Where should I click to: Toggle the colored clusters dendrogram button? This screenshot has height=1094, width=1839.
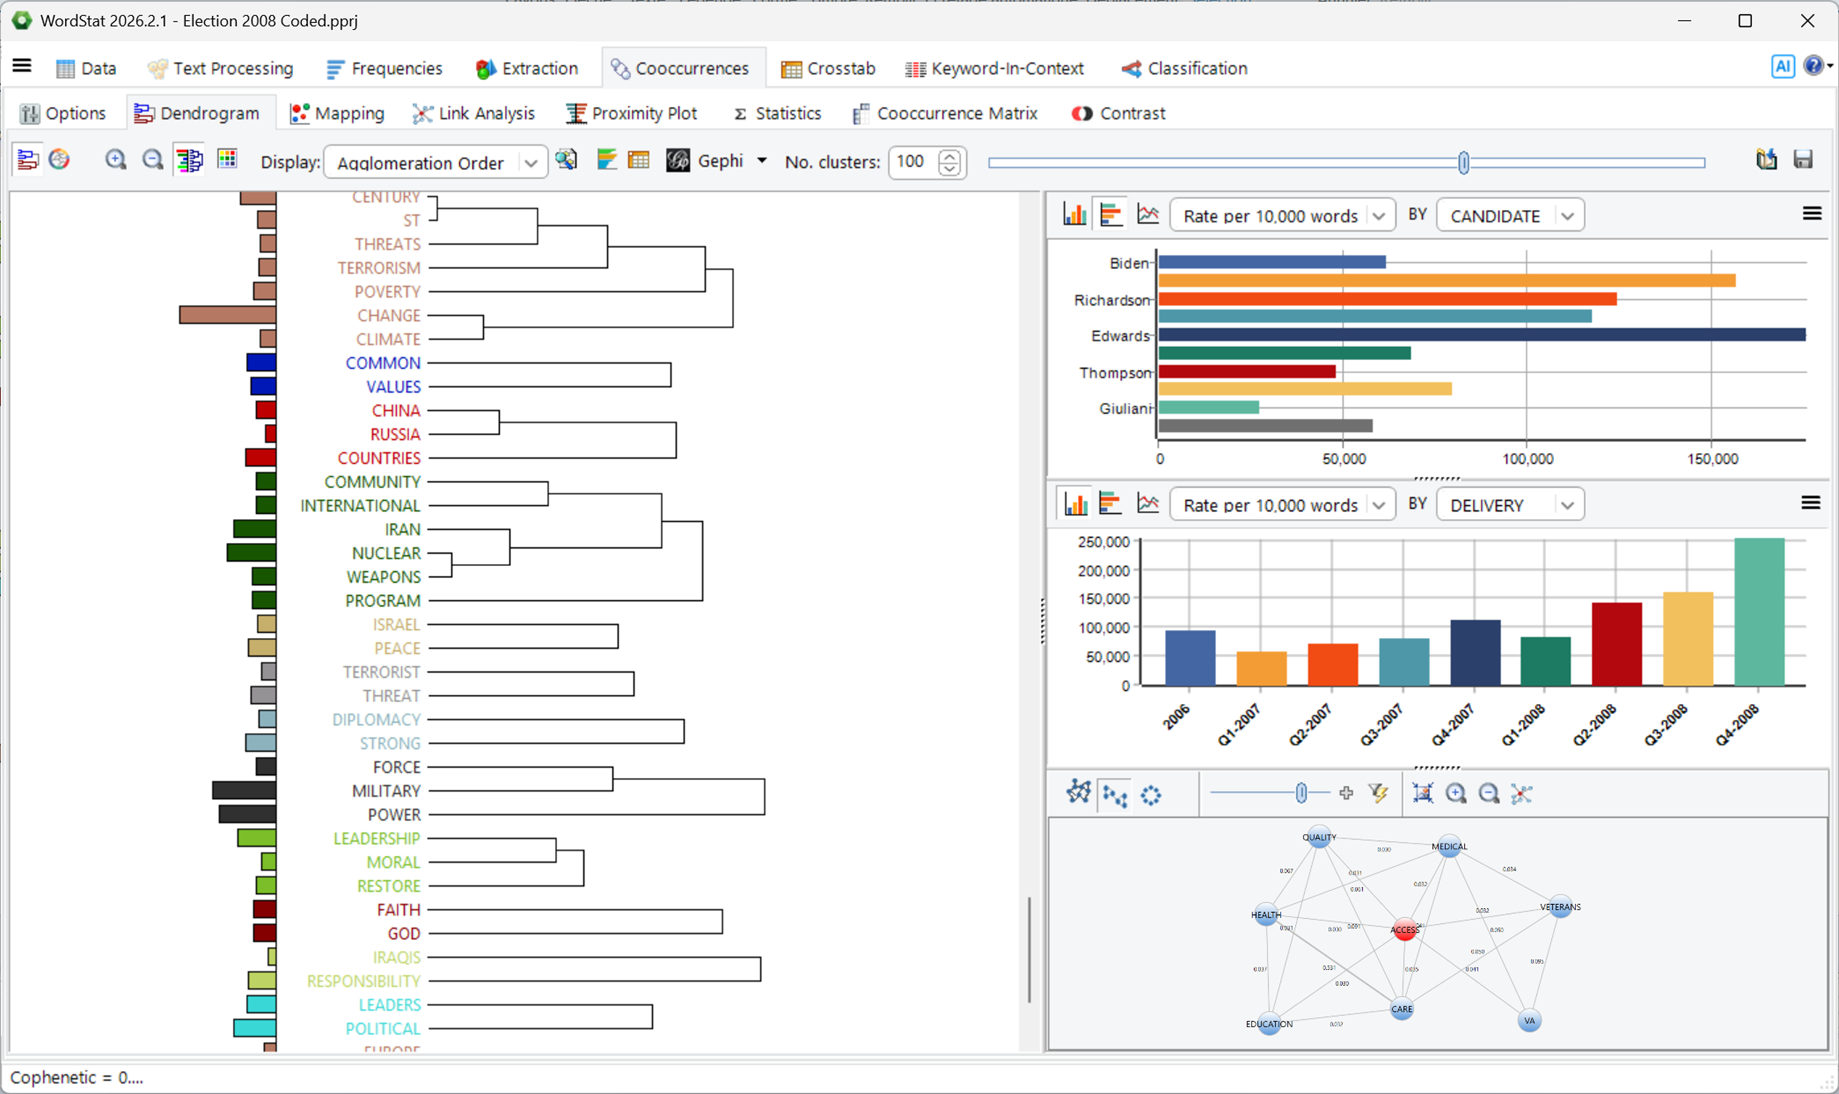click(x=189, y=160)
